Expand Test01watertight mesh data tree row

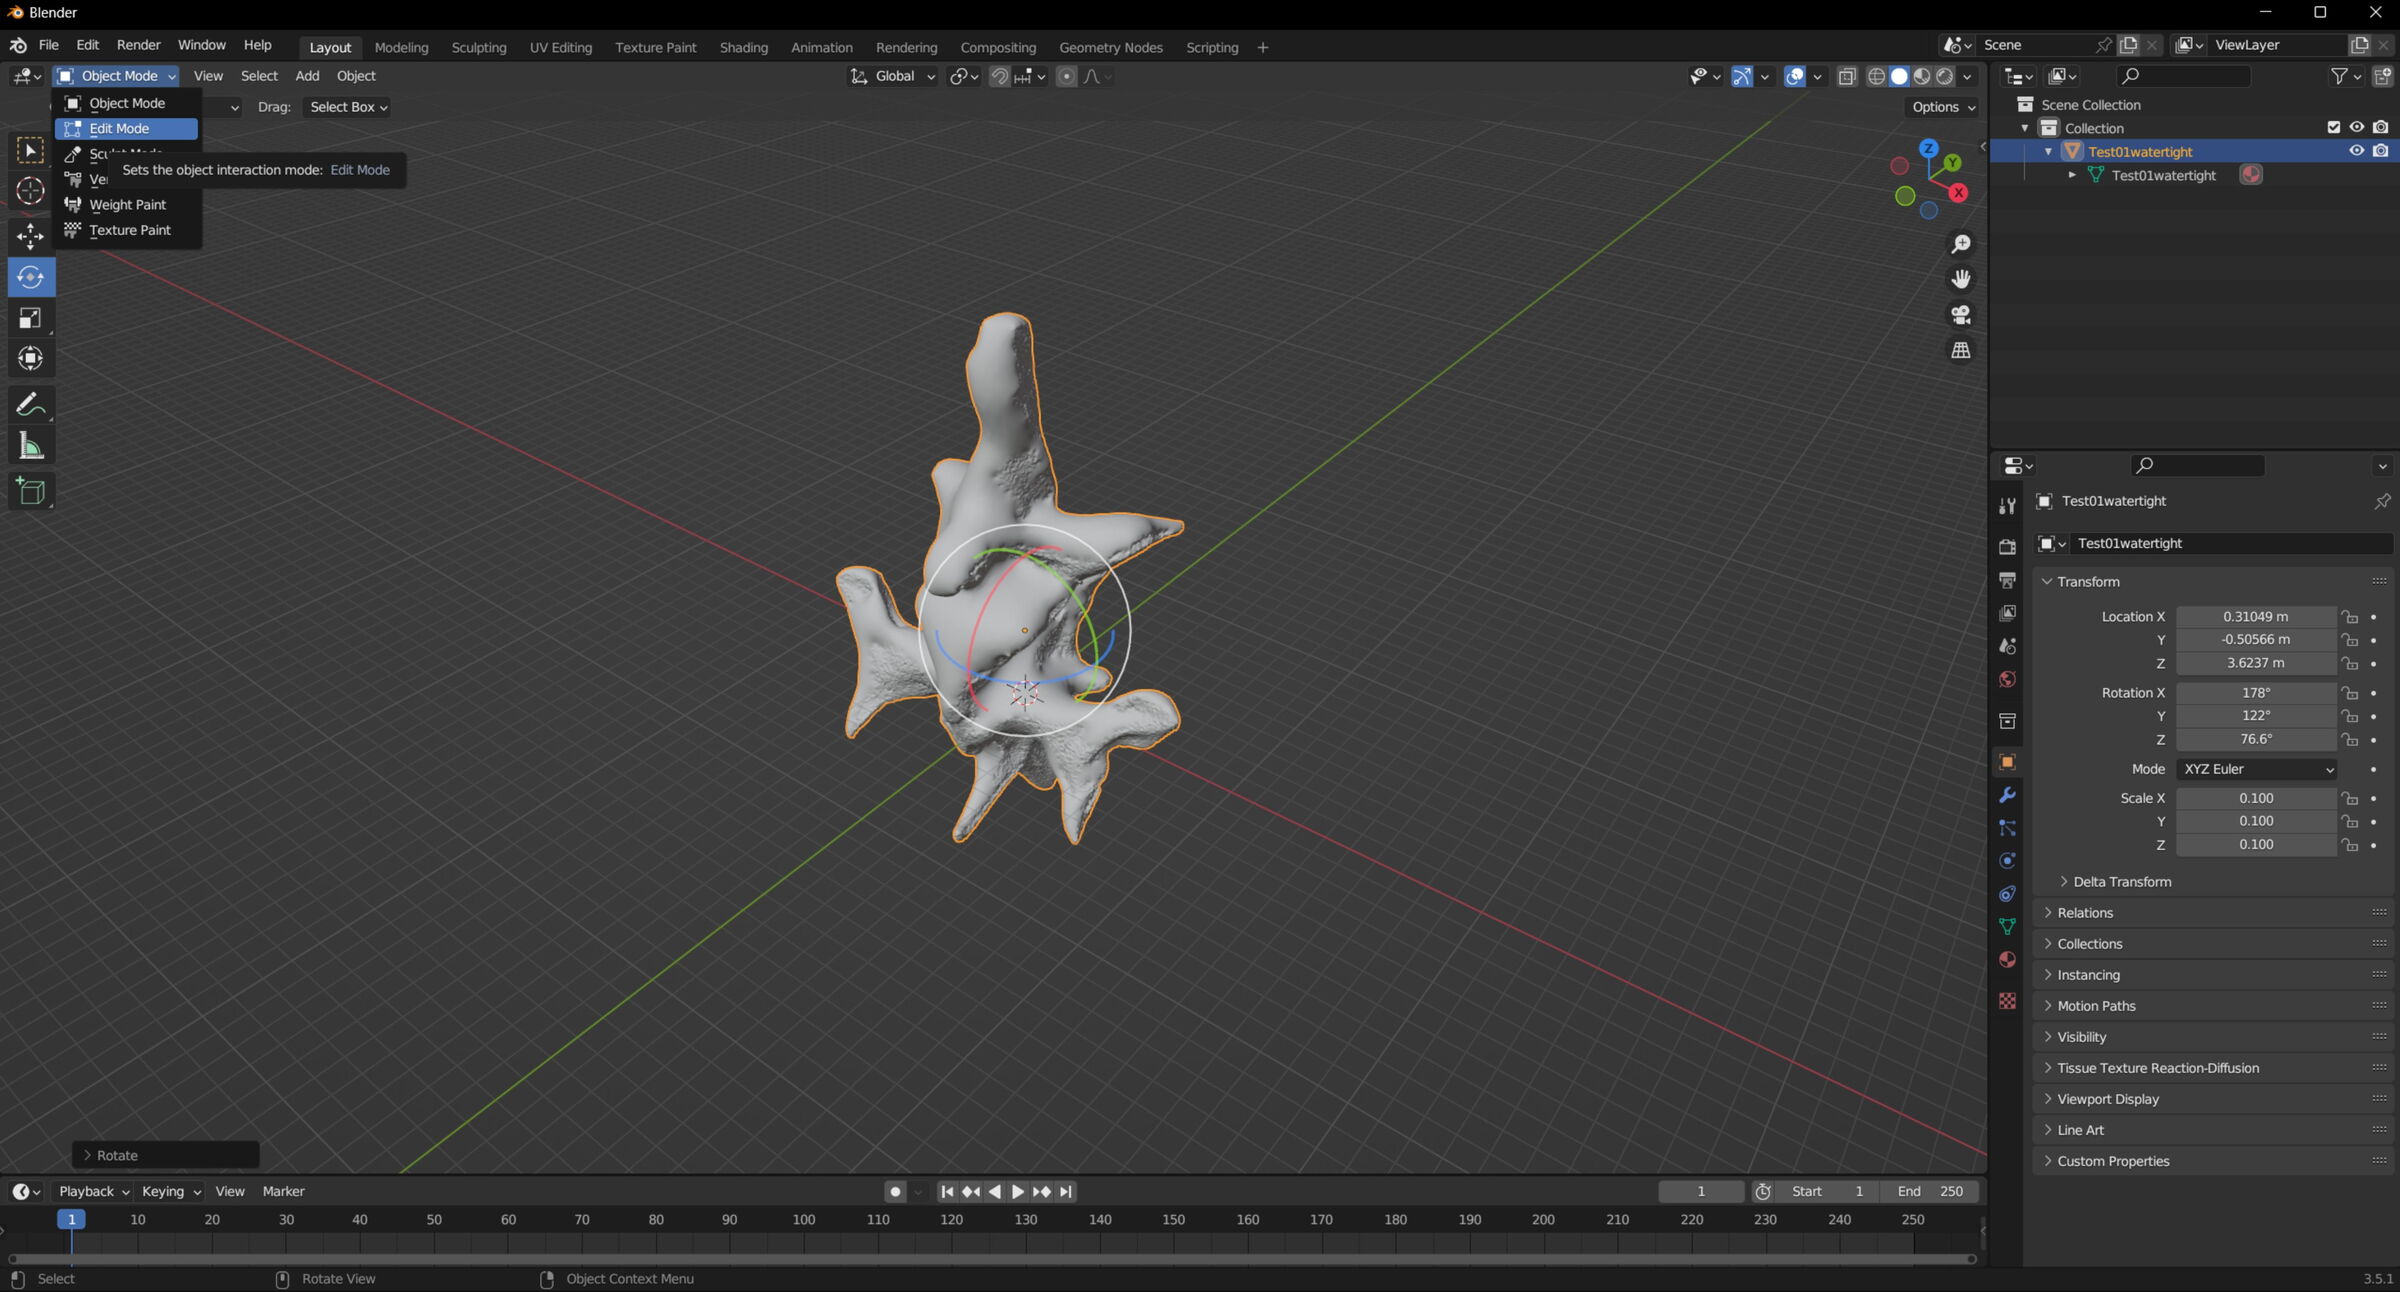[x=2072, y=175]
